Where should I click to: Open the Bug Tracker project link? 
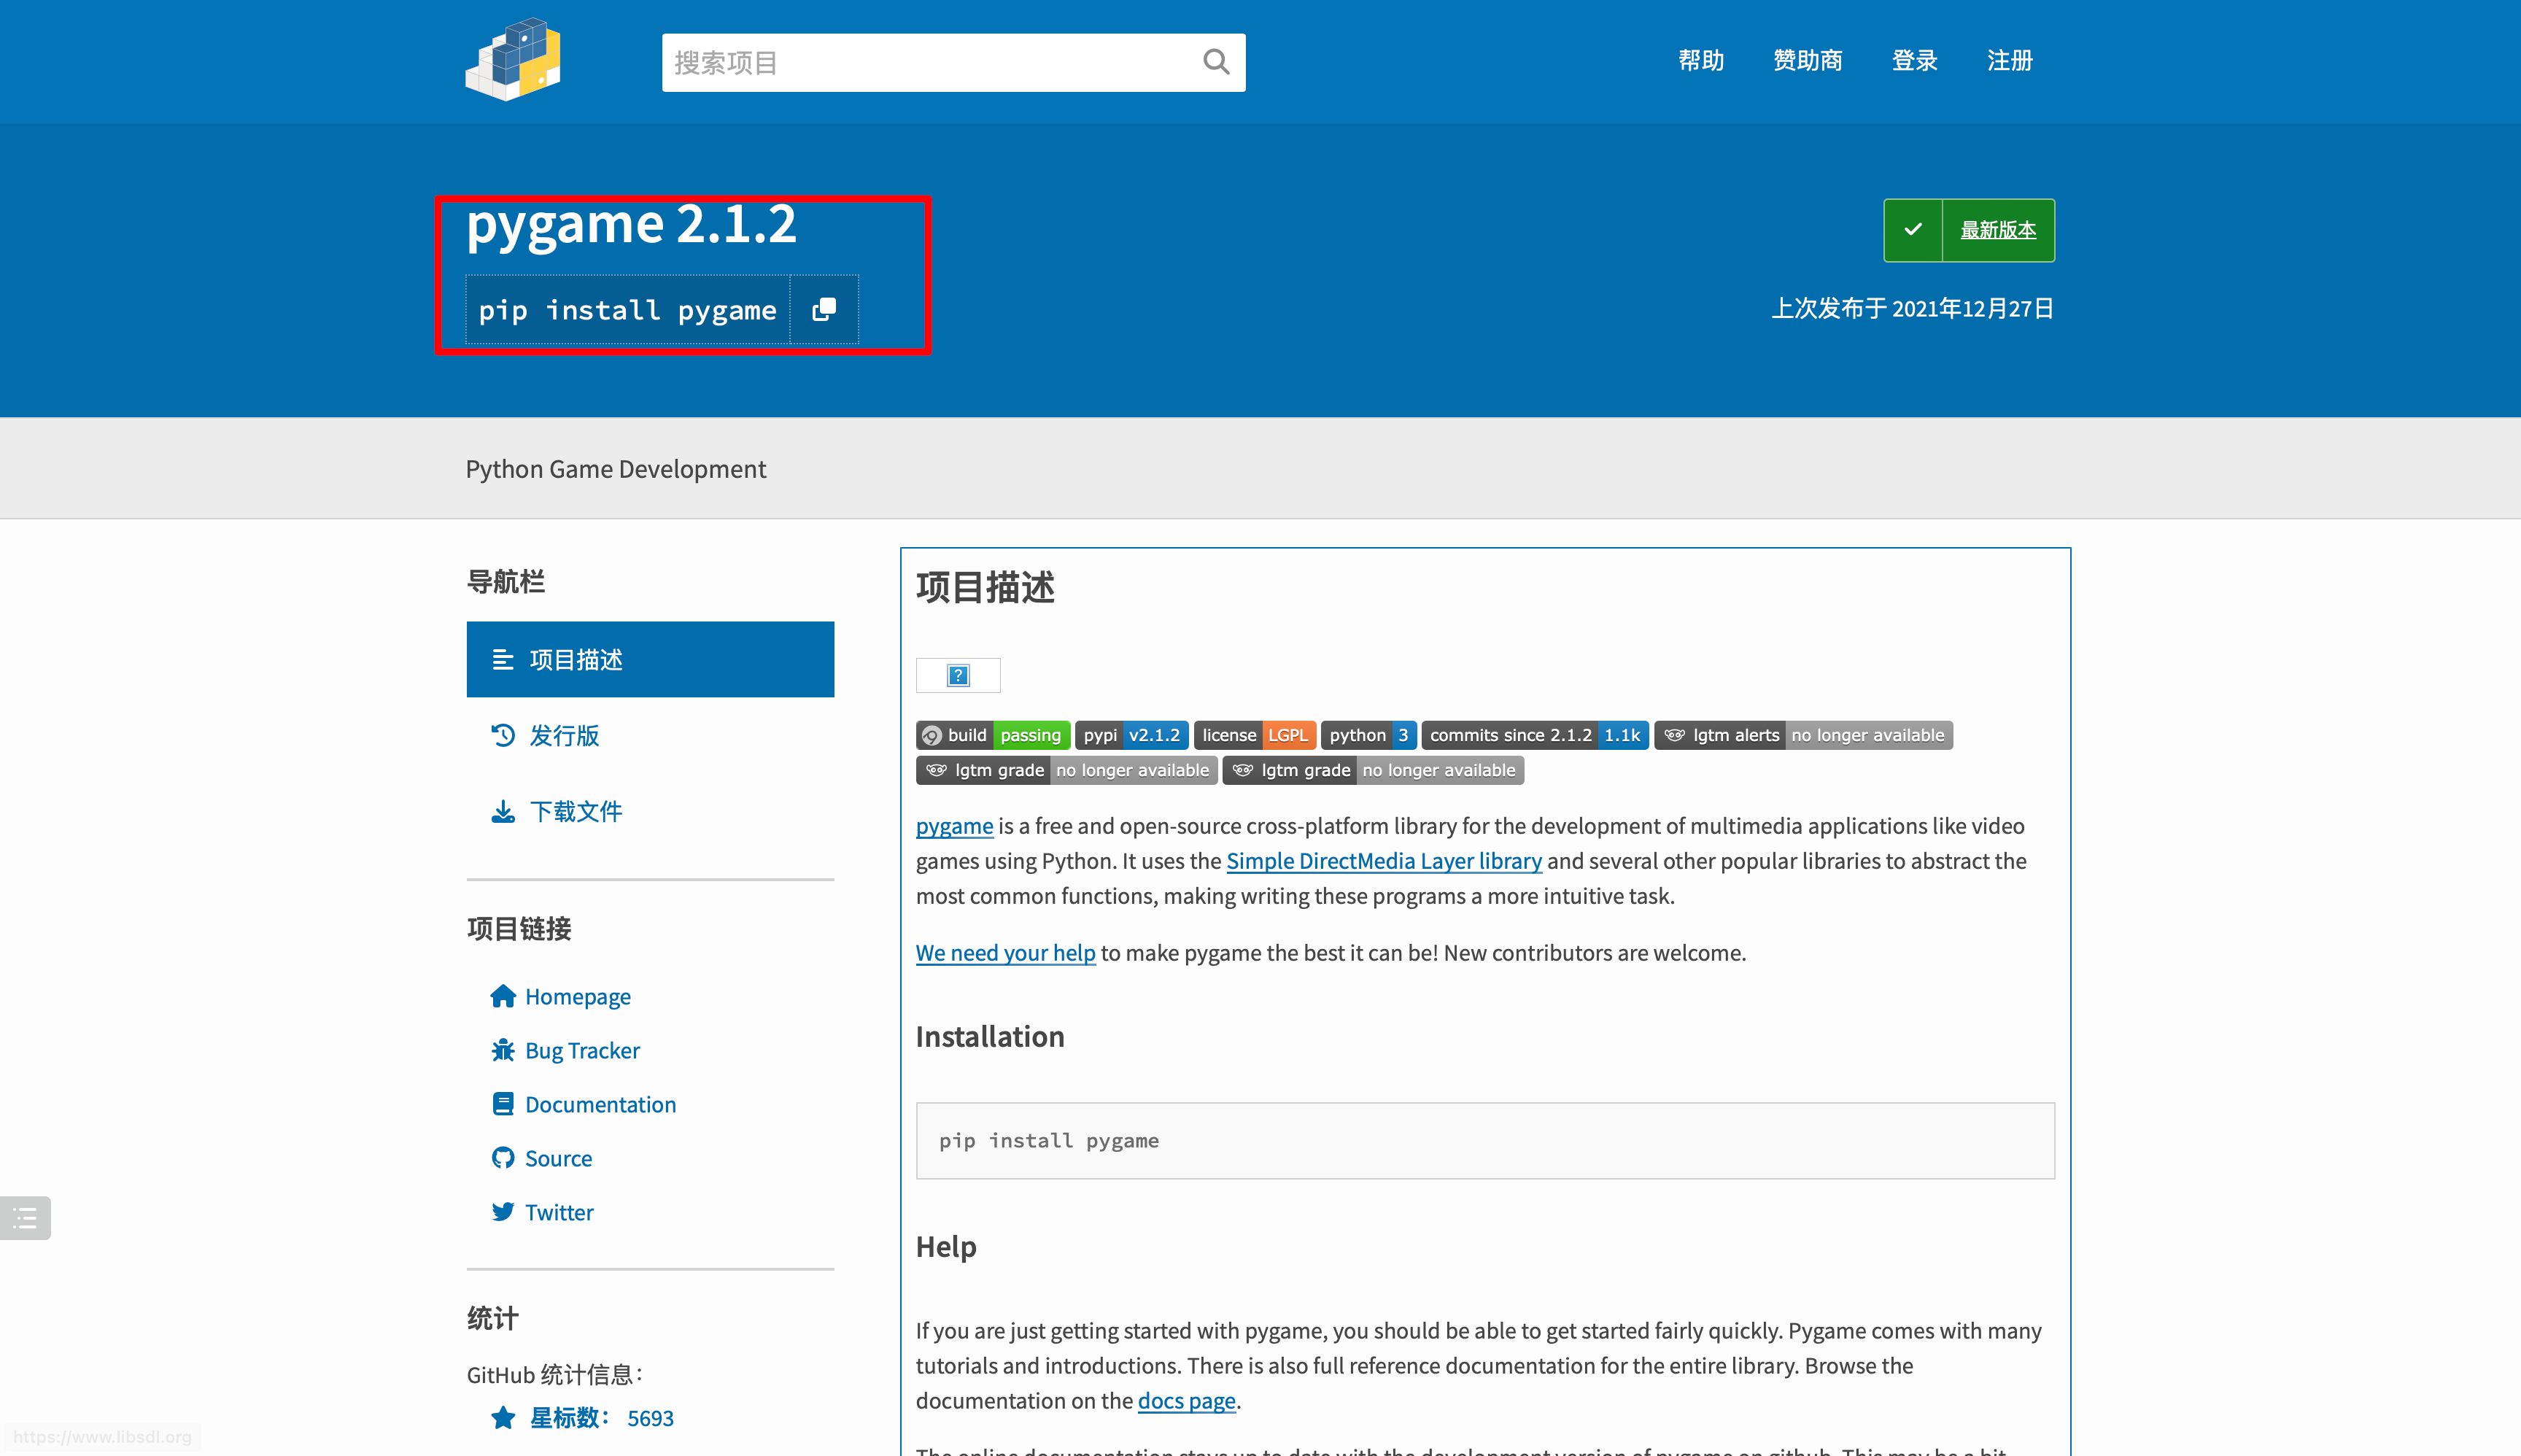click(x=582, y=1050)
